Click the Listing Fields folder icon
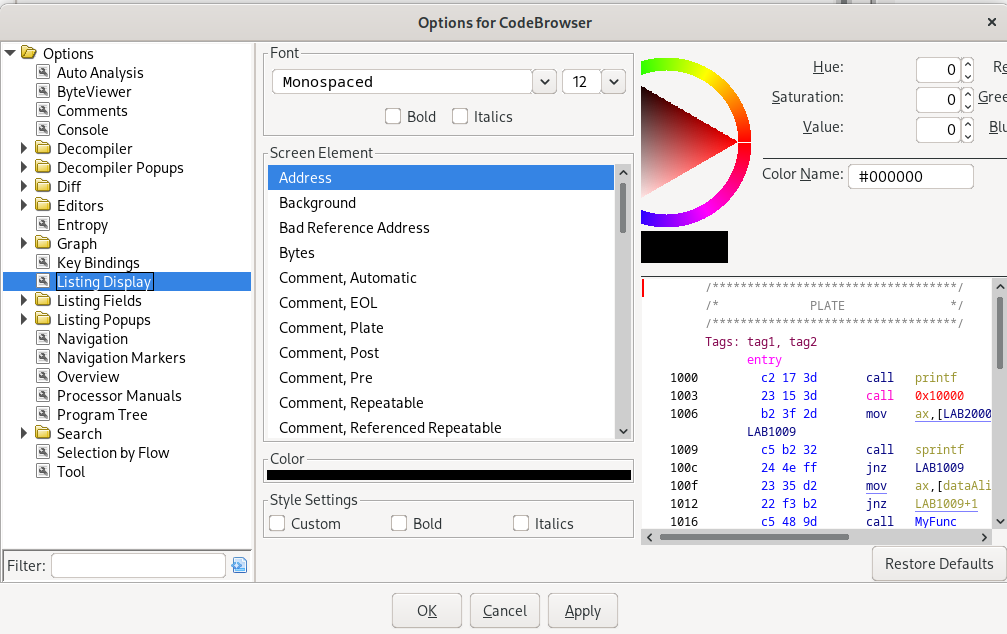 tap(43, 300)
